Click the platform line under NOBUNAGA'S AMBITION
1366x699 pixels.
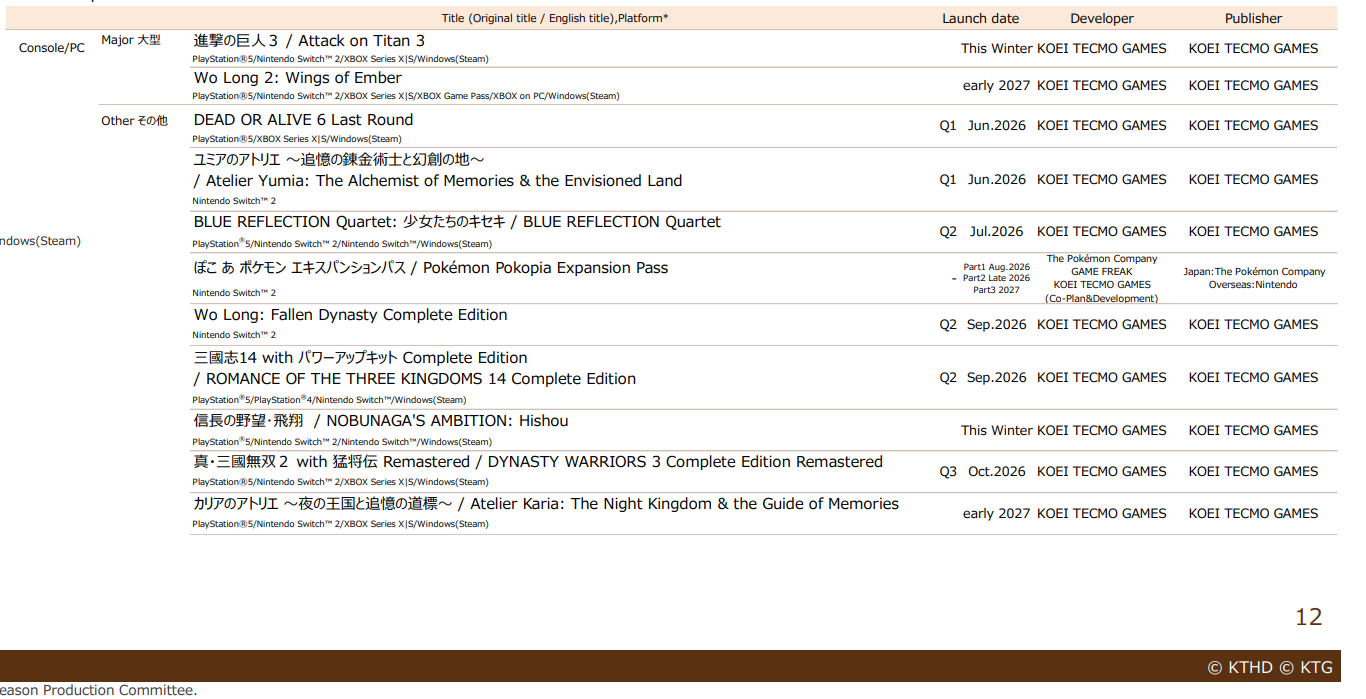click(x=342, y=441)
